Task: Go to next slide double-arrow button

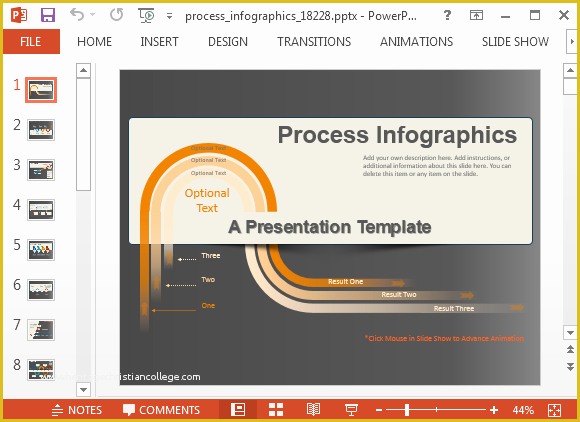Action: pyautogui.click(x=570, y=366)
